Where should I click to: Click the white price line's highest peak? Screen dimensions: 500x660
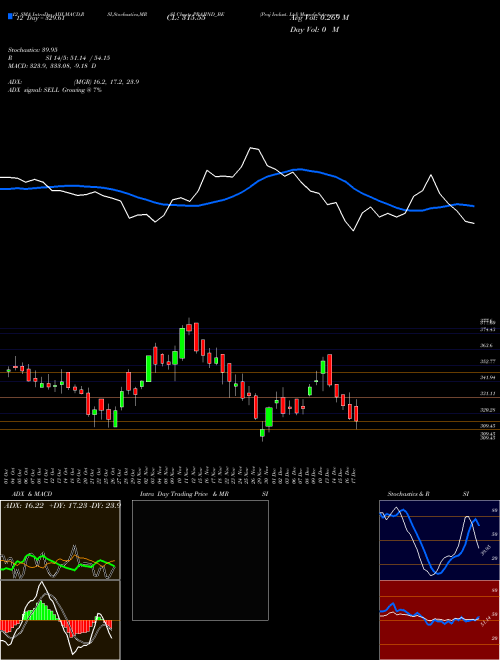[253, 148]
